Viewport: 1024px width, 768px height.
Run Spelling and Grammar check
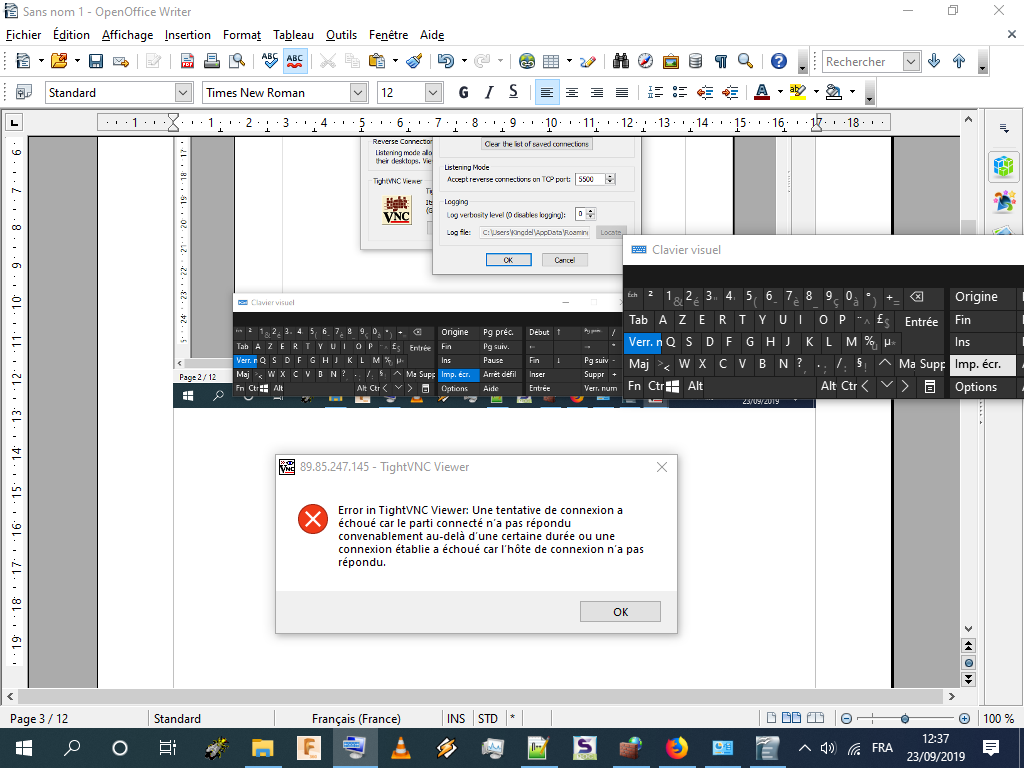pyautogui.click(x=269, y=61)
